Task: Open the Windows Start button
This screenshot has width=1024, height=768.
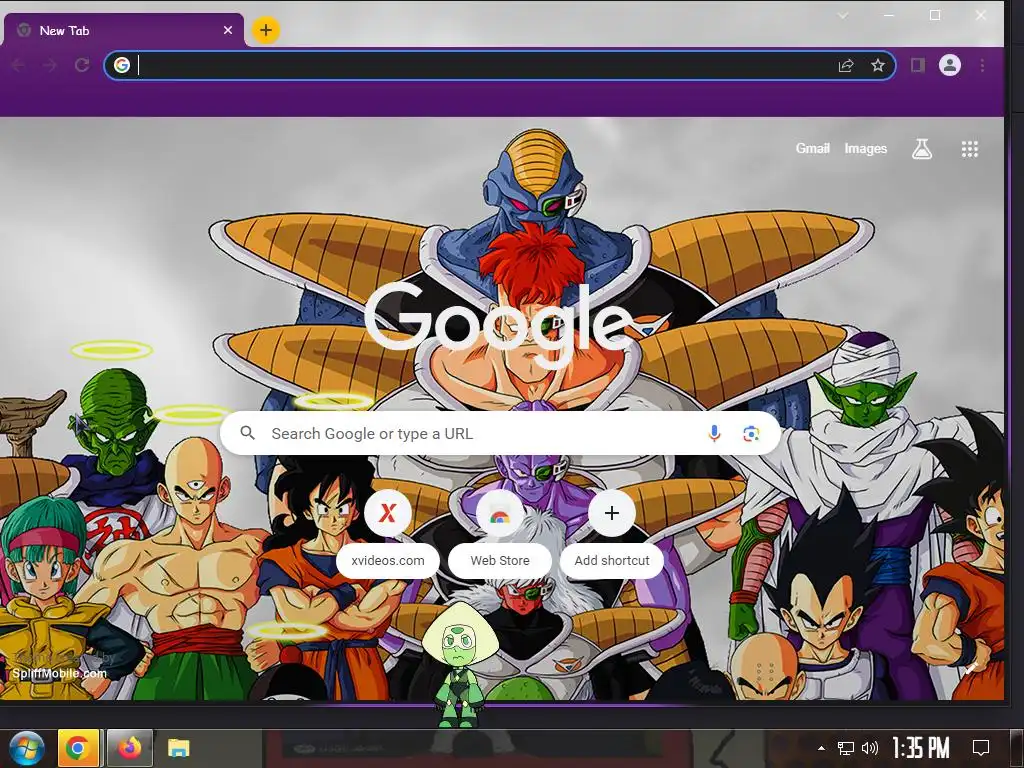Action: point(27,748)
